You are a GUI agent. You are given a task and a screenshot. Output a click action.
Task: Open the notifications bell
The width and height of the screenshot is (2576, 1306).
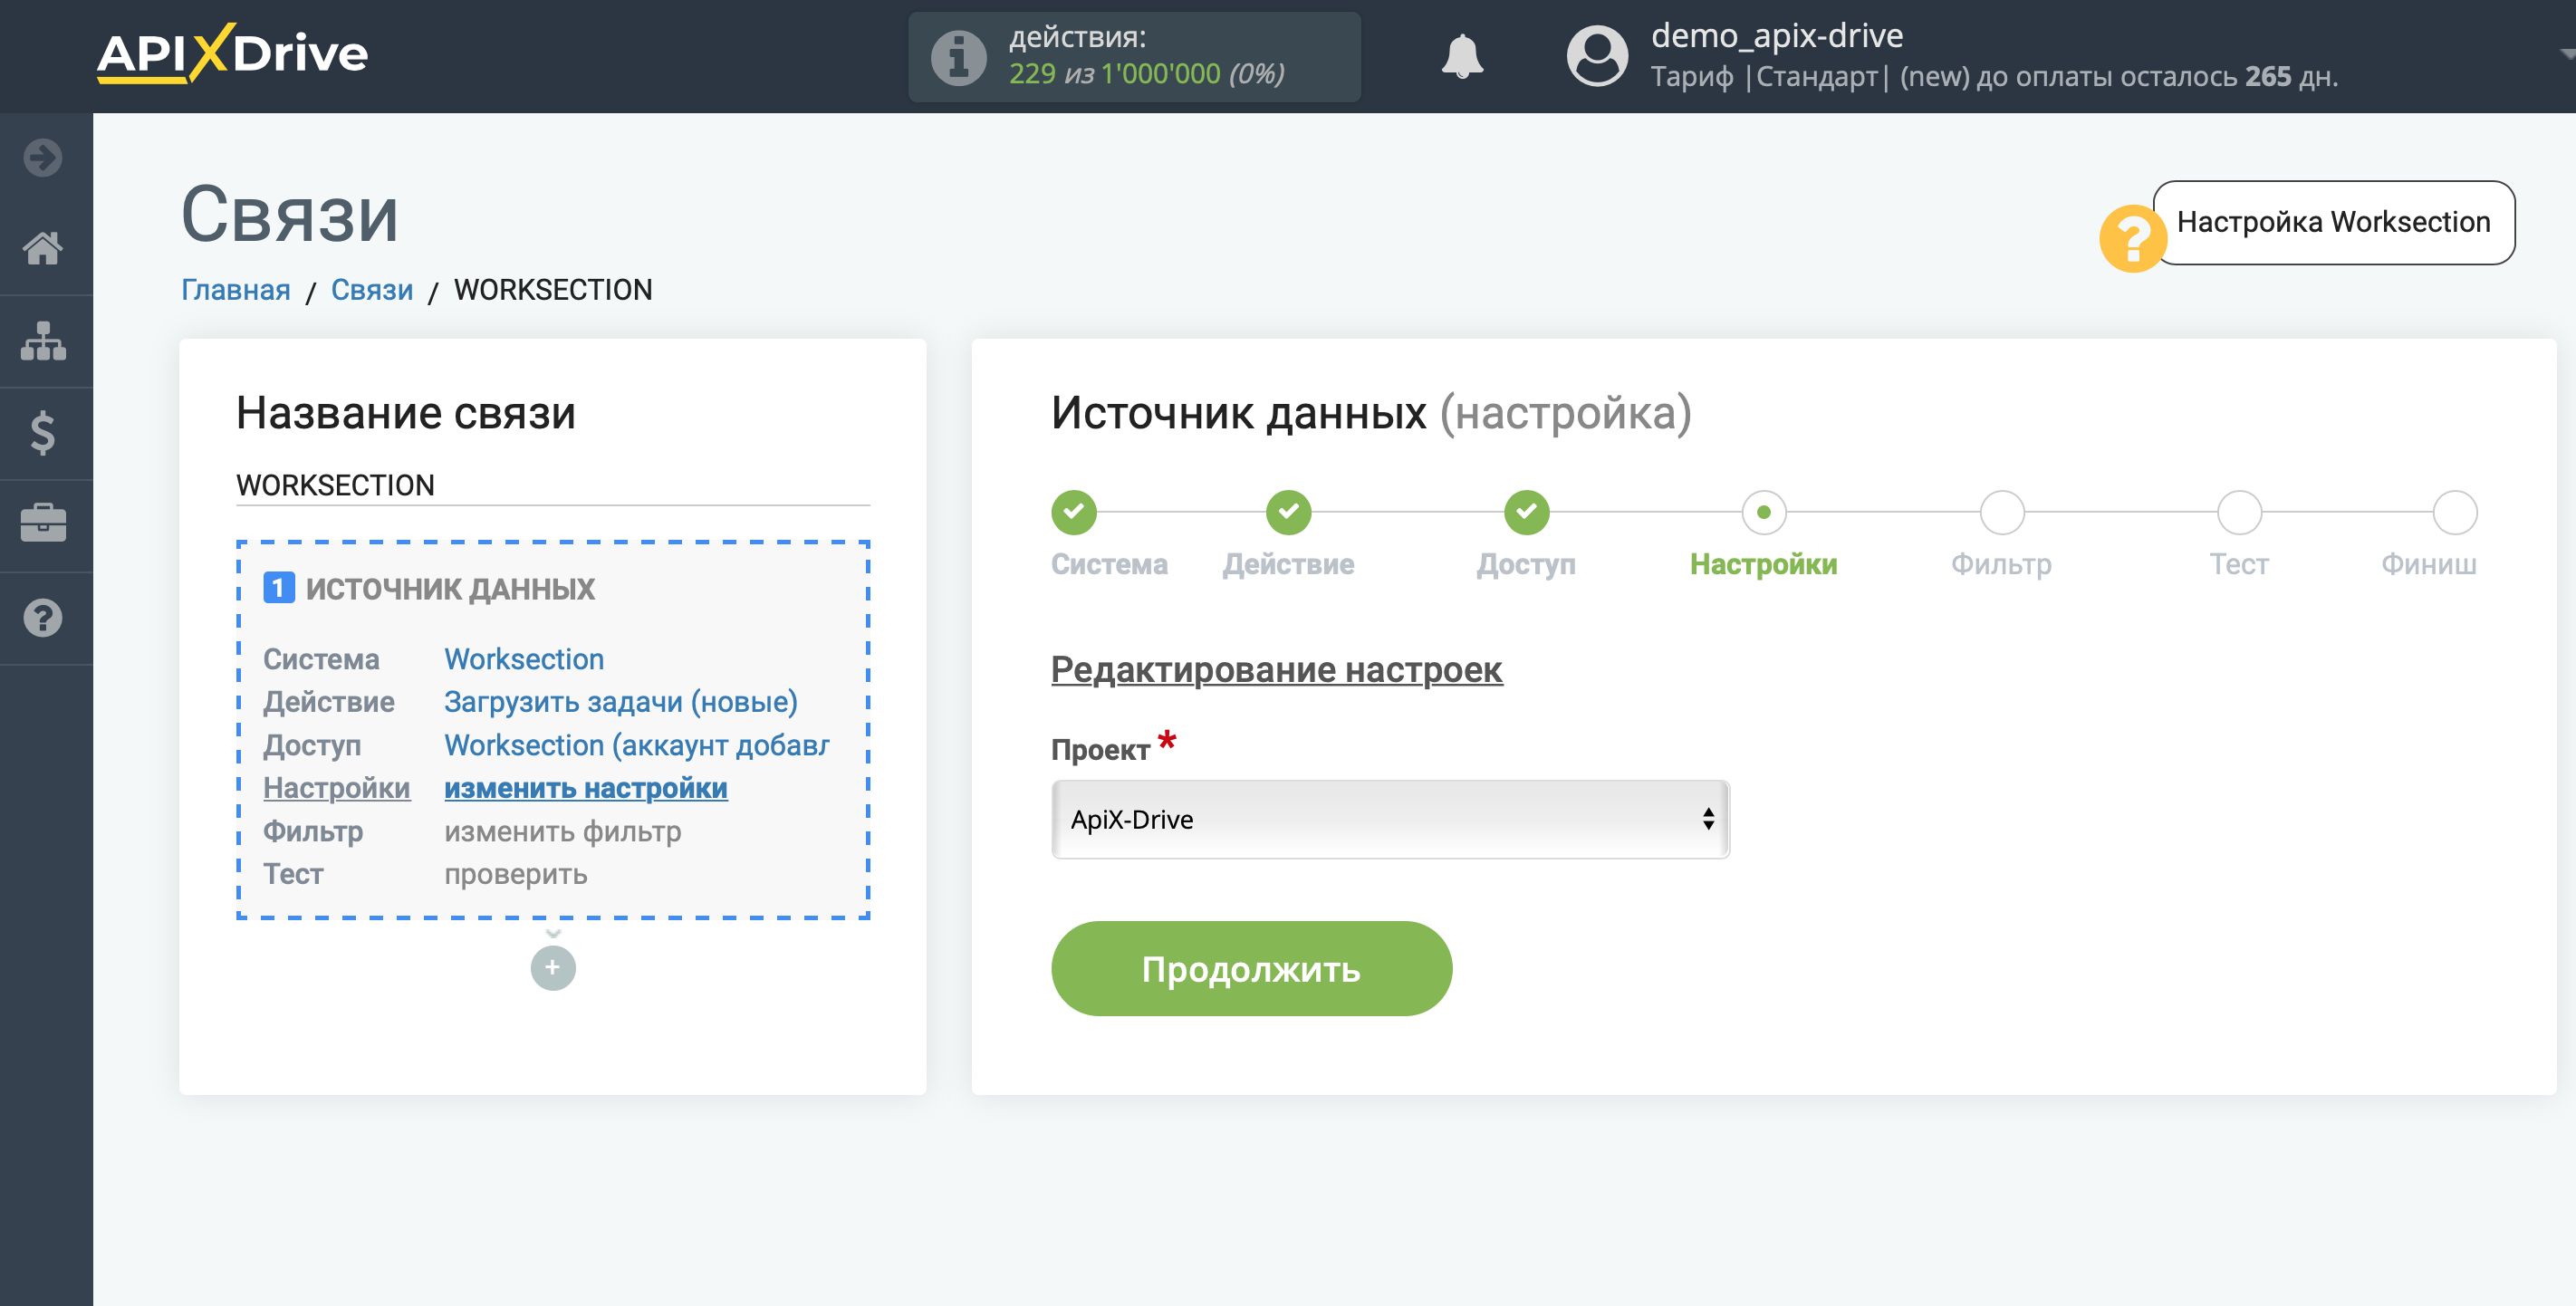pos(1461,56)
